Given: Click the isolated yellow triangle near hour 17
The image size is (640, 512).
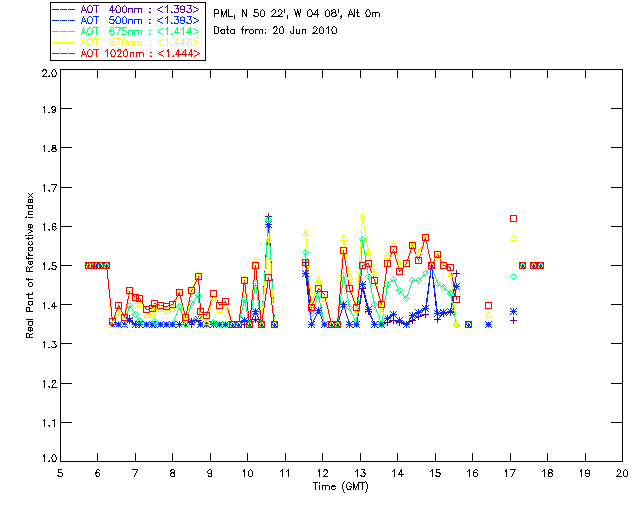Looking at the screenshot, I should coord(513,238).
